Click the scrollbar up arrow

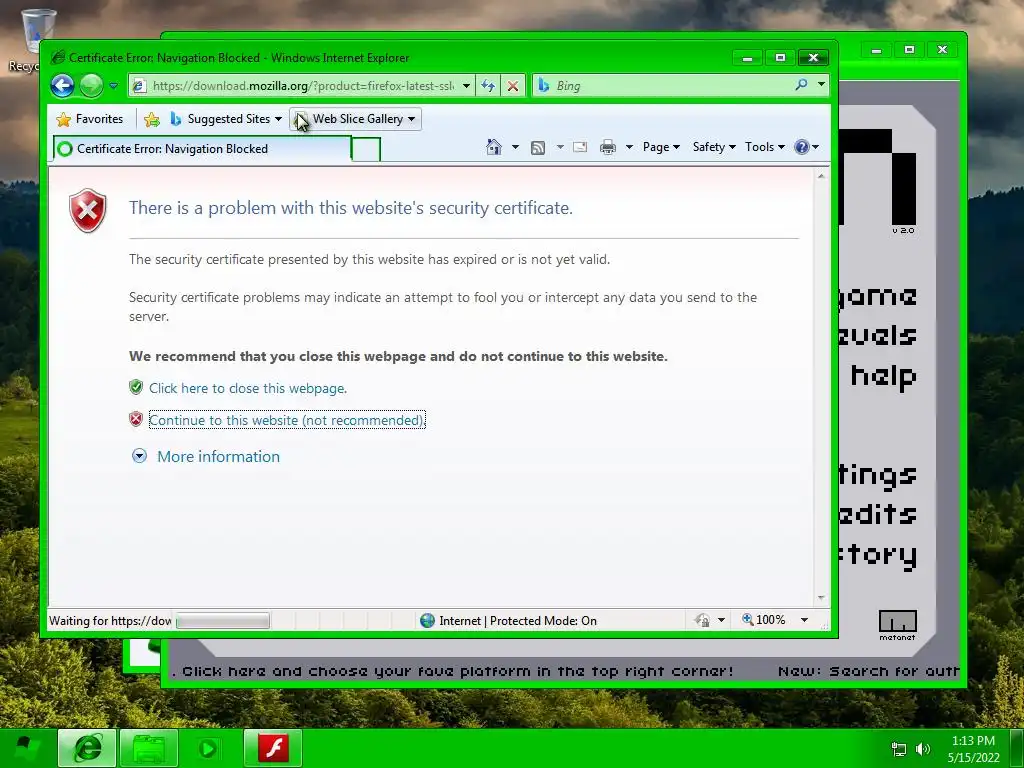pyautogui.click(x=821, y=176)
